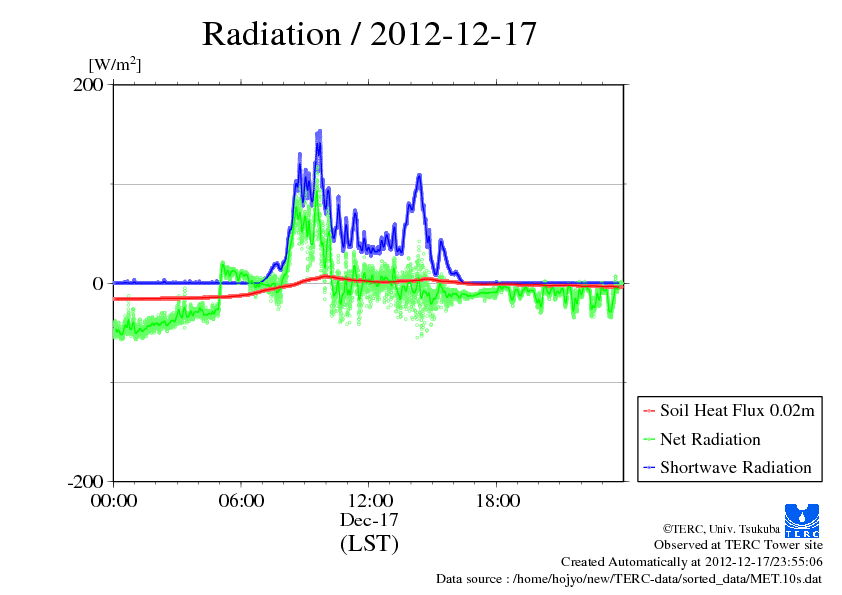The image size is (842, 595).
Task: Click 'Net Radiation' legend entry
Action: 710,439
